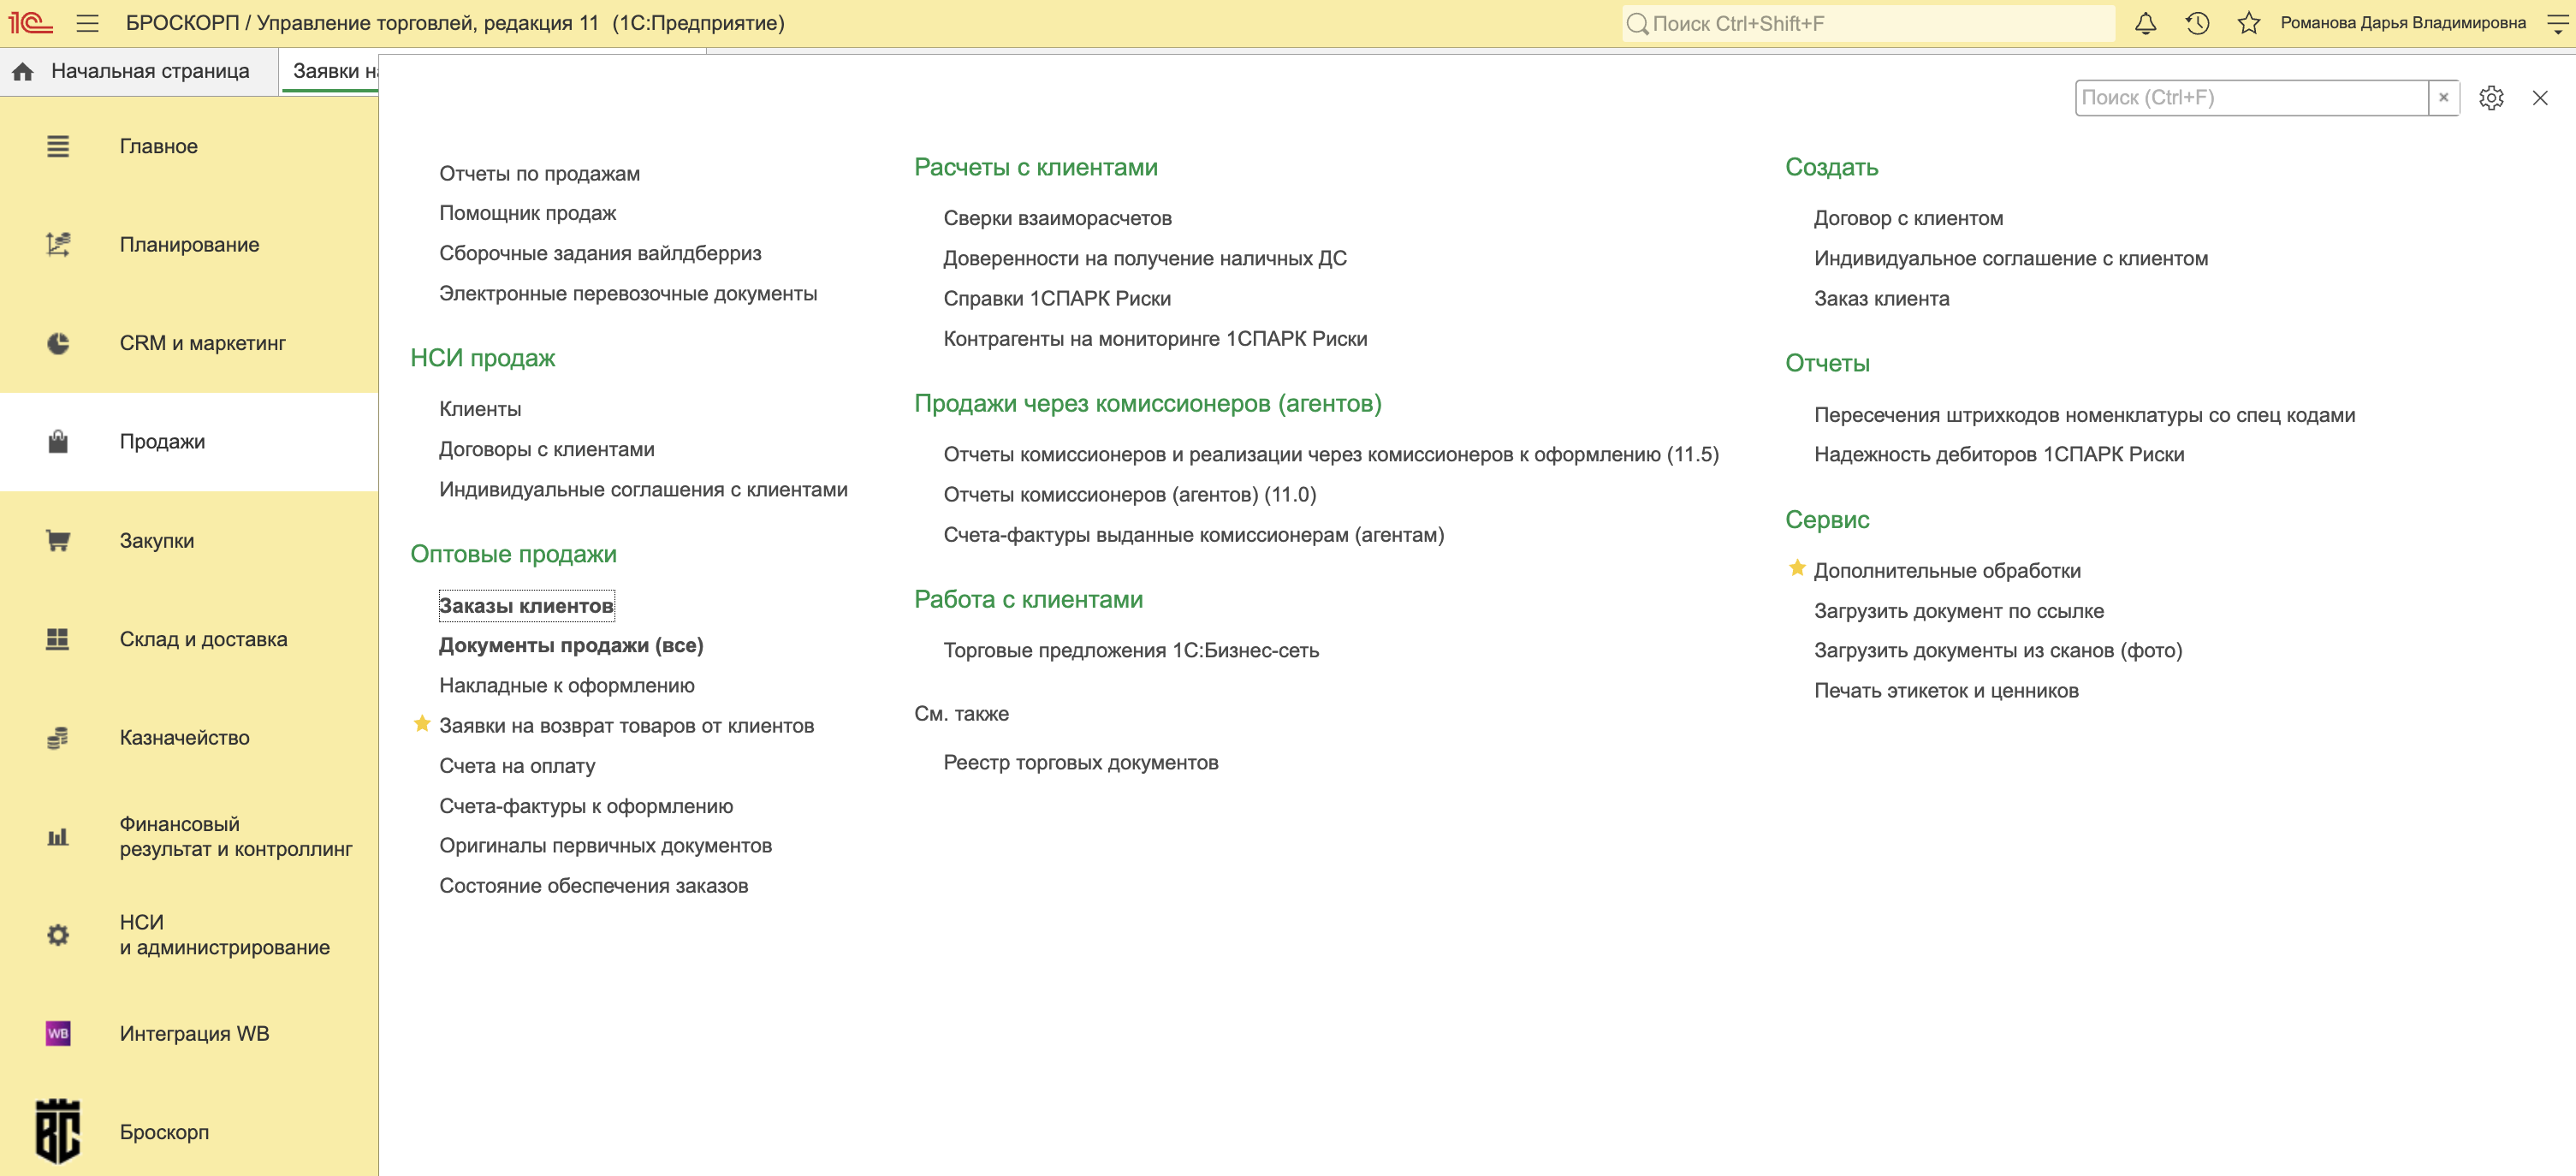
Task: Toggle favorite star for Заявки на возврат товаров
Action: (422, 724)
